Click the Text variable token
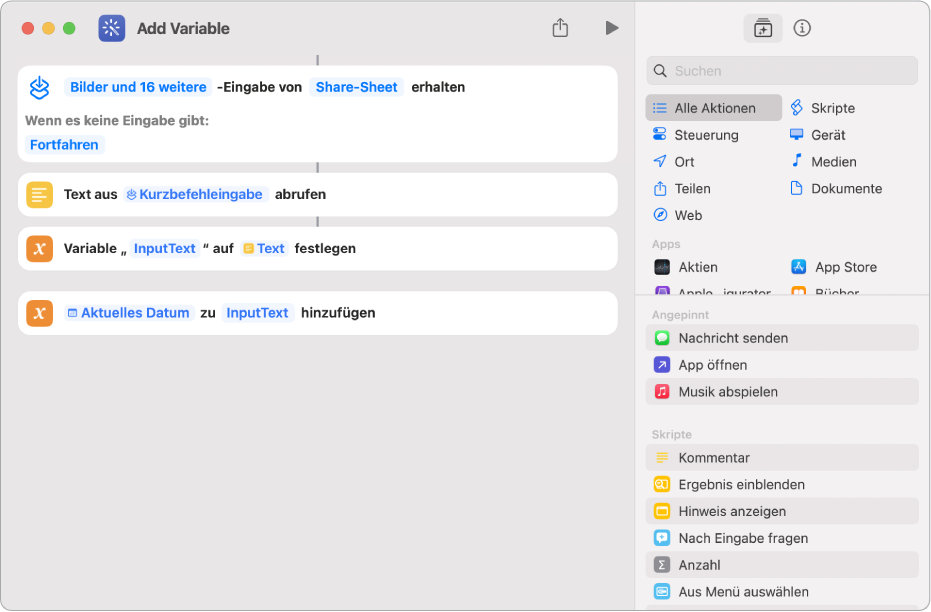931x612 pixels. click(x=264, y=249)
